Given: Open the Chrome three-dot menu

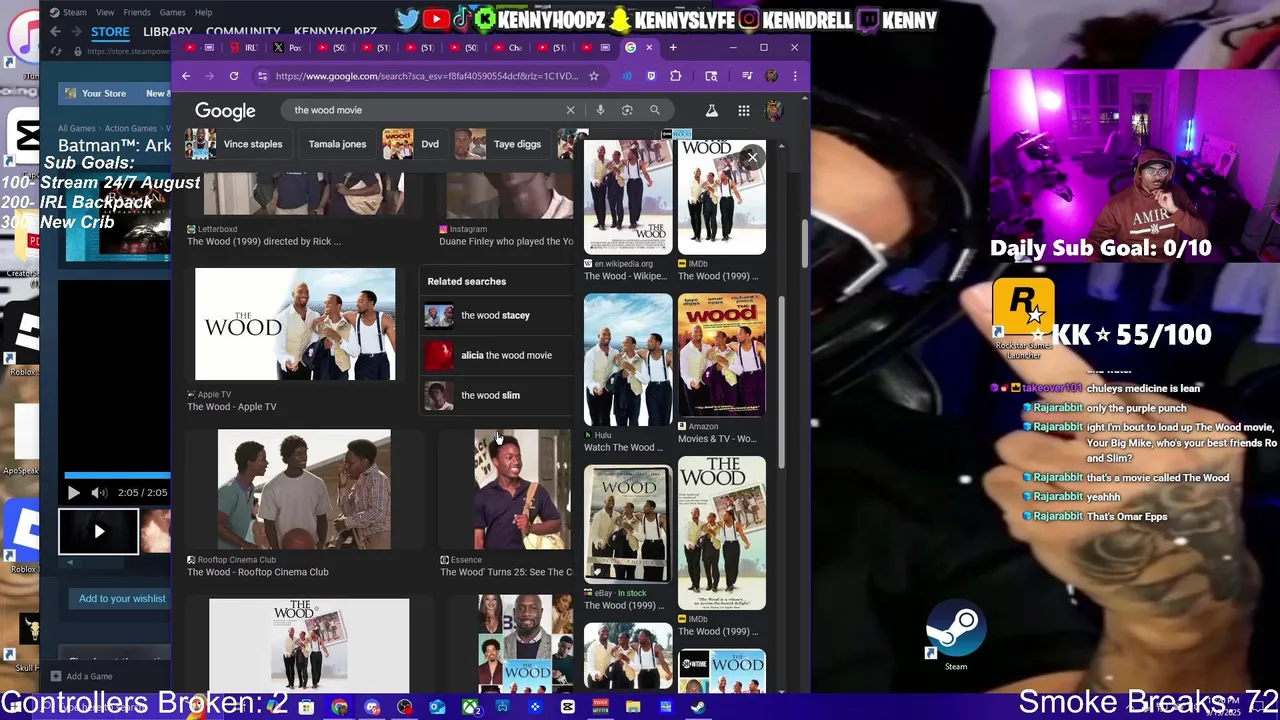Looking at the screenshot, I should 795,76.
